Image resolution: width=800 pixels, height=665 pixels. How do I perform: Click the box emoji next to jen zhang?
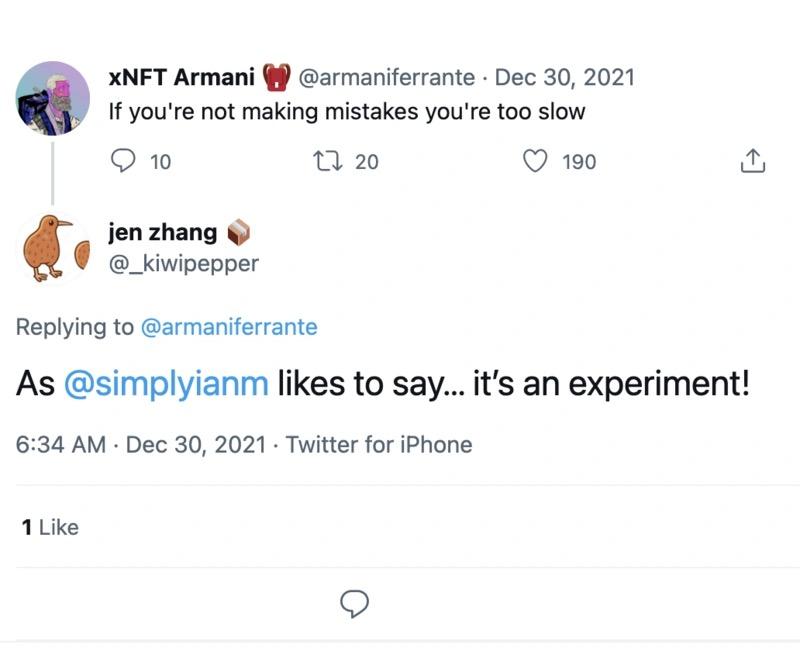tap(238, 233)
